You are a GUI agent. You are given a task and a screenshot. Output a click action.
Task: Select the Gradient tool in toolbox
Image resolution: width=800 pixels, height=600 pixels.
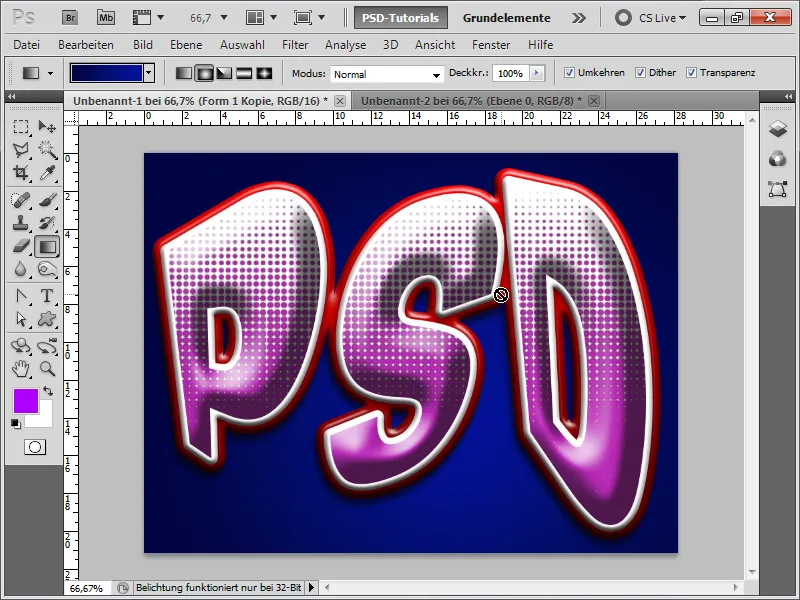[x=47, y=247]
